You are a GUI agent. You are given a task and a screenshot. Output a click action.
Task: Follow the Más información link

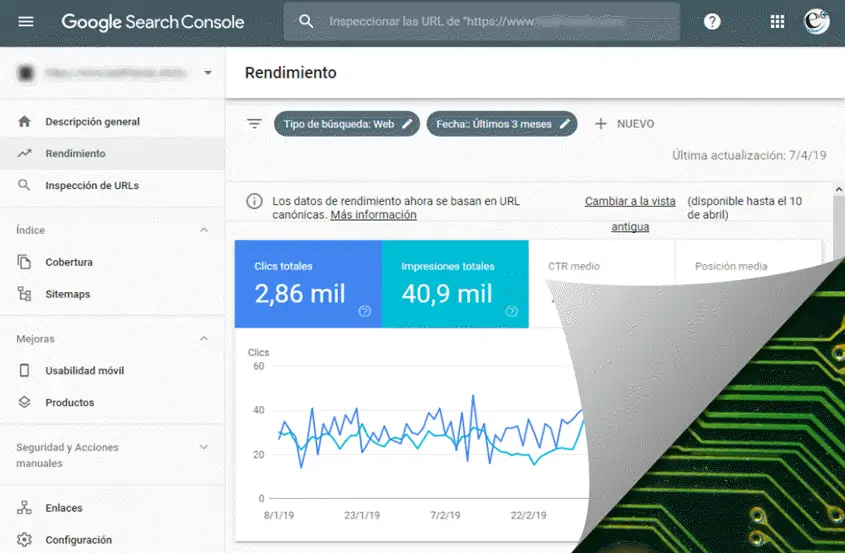(373, 215)
